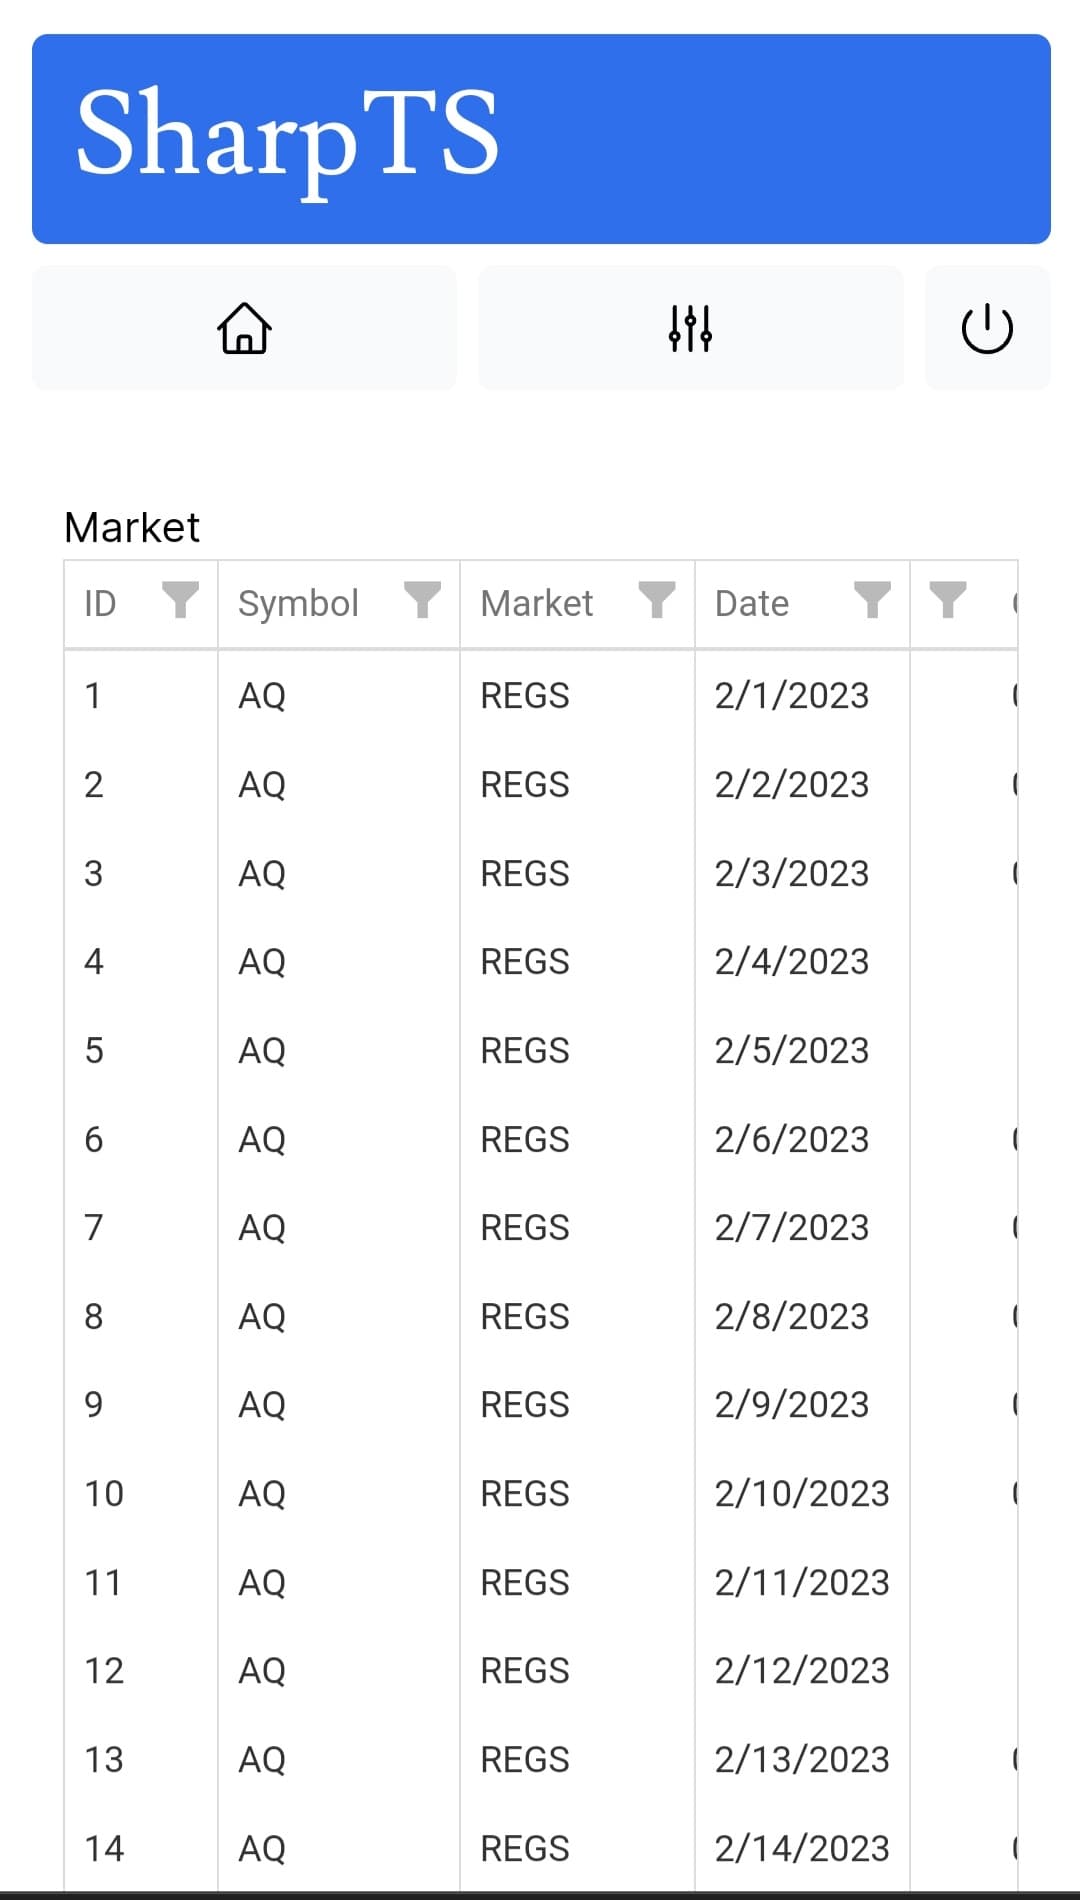Open the Date column filter
This screenshot has width=1080, height=1900.
[872, 602]
